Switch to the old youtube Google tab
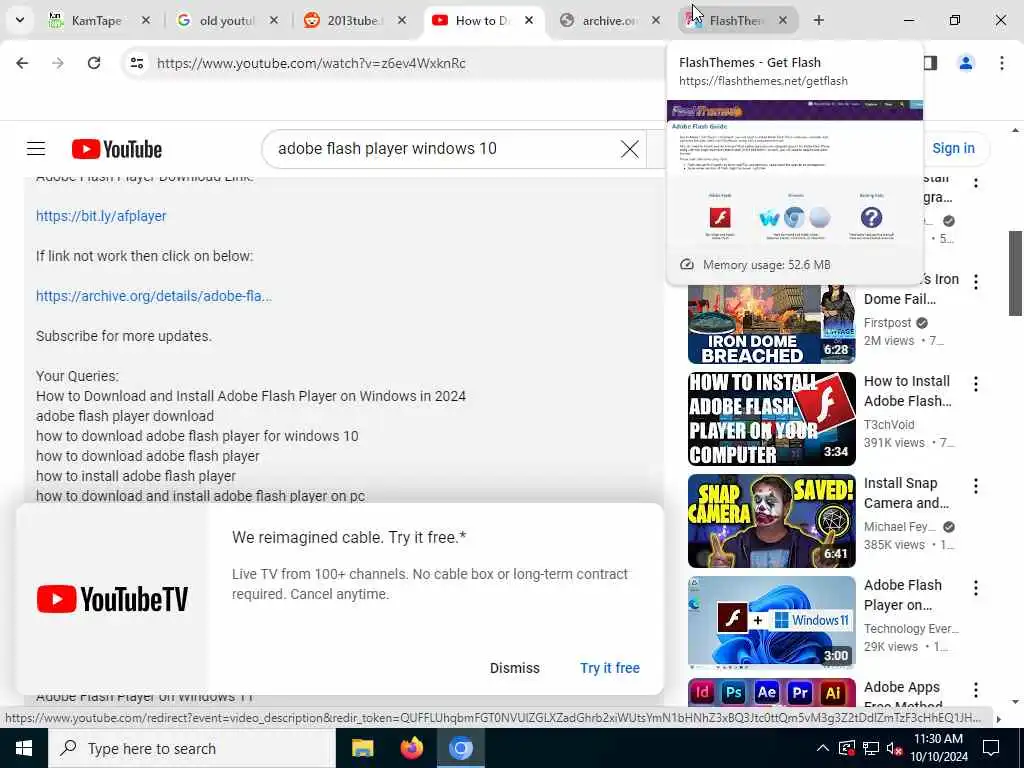Viewport: 1024px width, 768px height. point(225,20)
